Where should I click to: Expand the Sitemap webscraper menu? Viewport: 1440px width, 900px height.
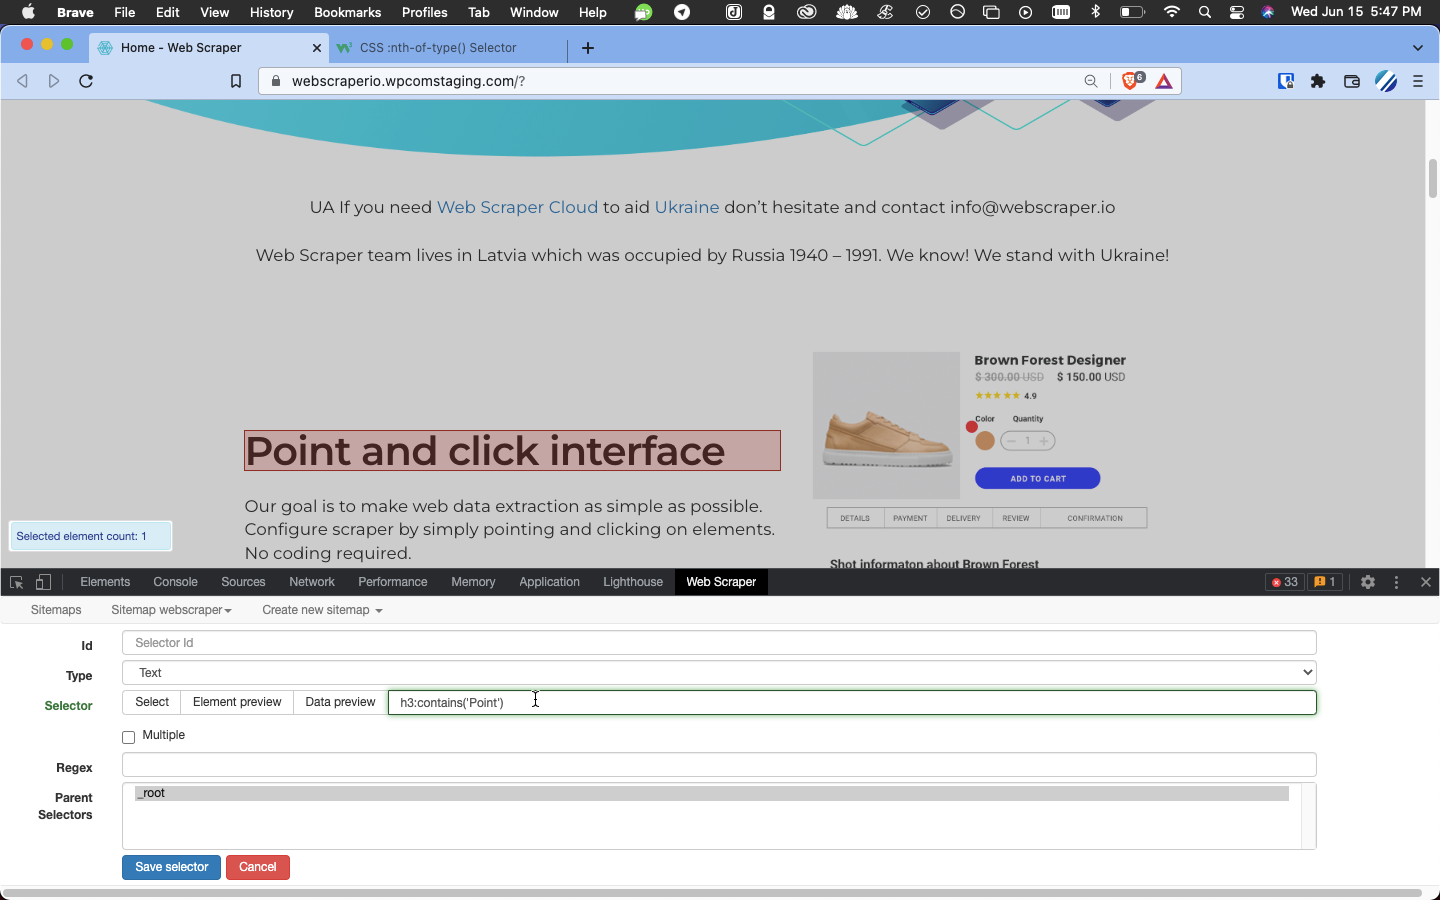click(171, 610)
